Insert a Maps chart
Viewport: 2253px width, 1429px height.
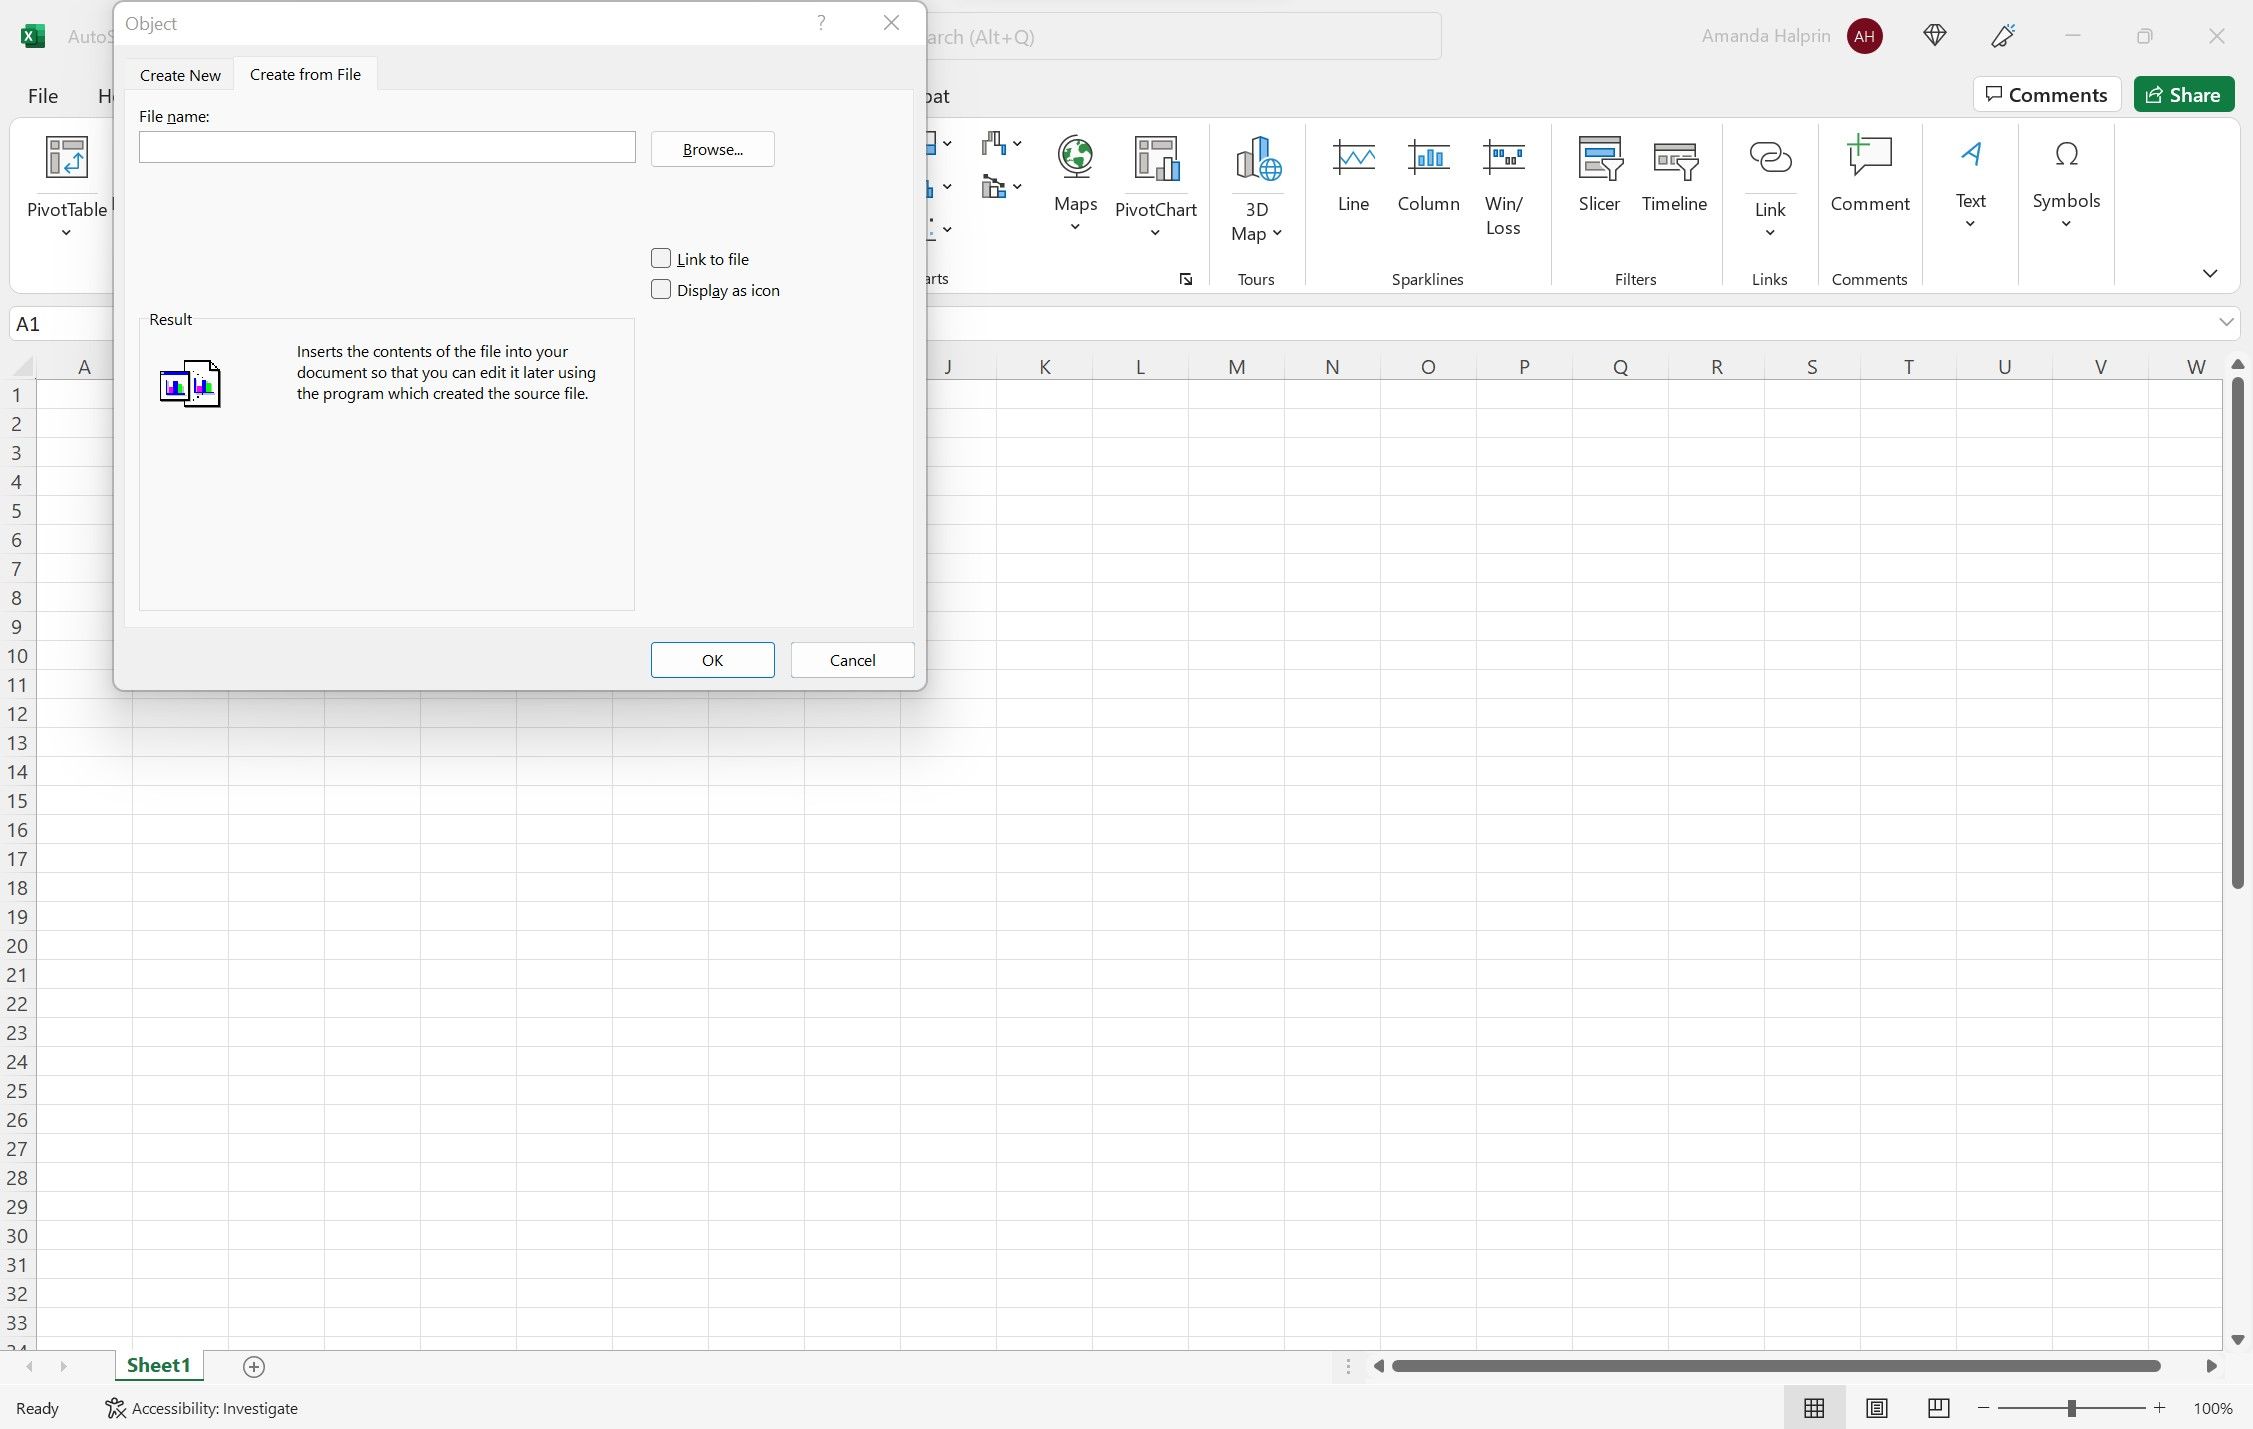pos(1074,180)
